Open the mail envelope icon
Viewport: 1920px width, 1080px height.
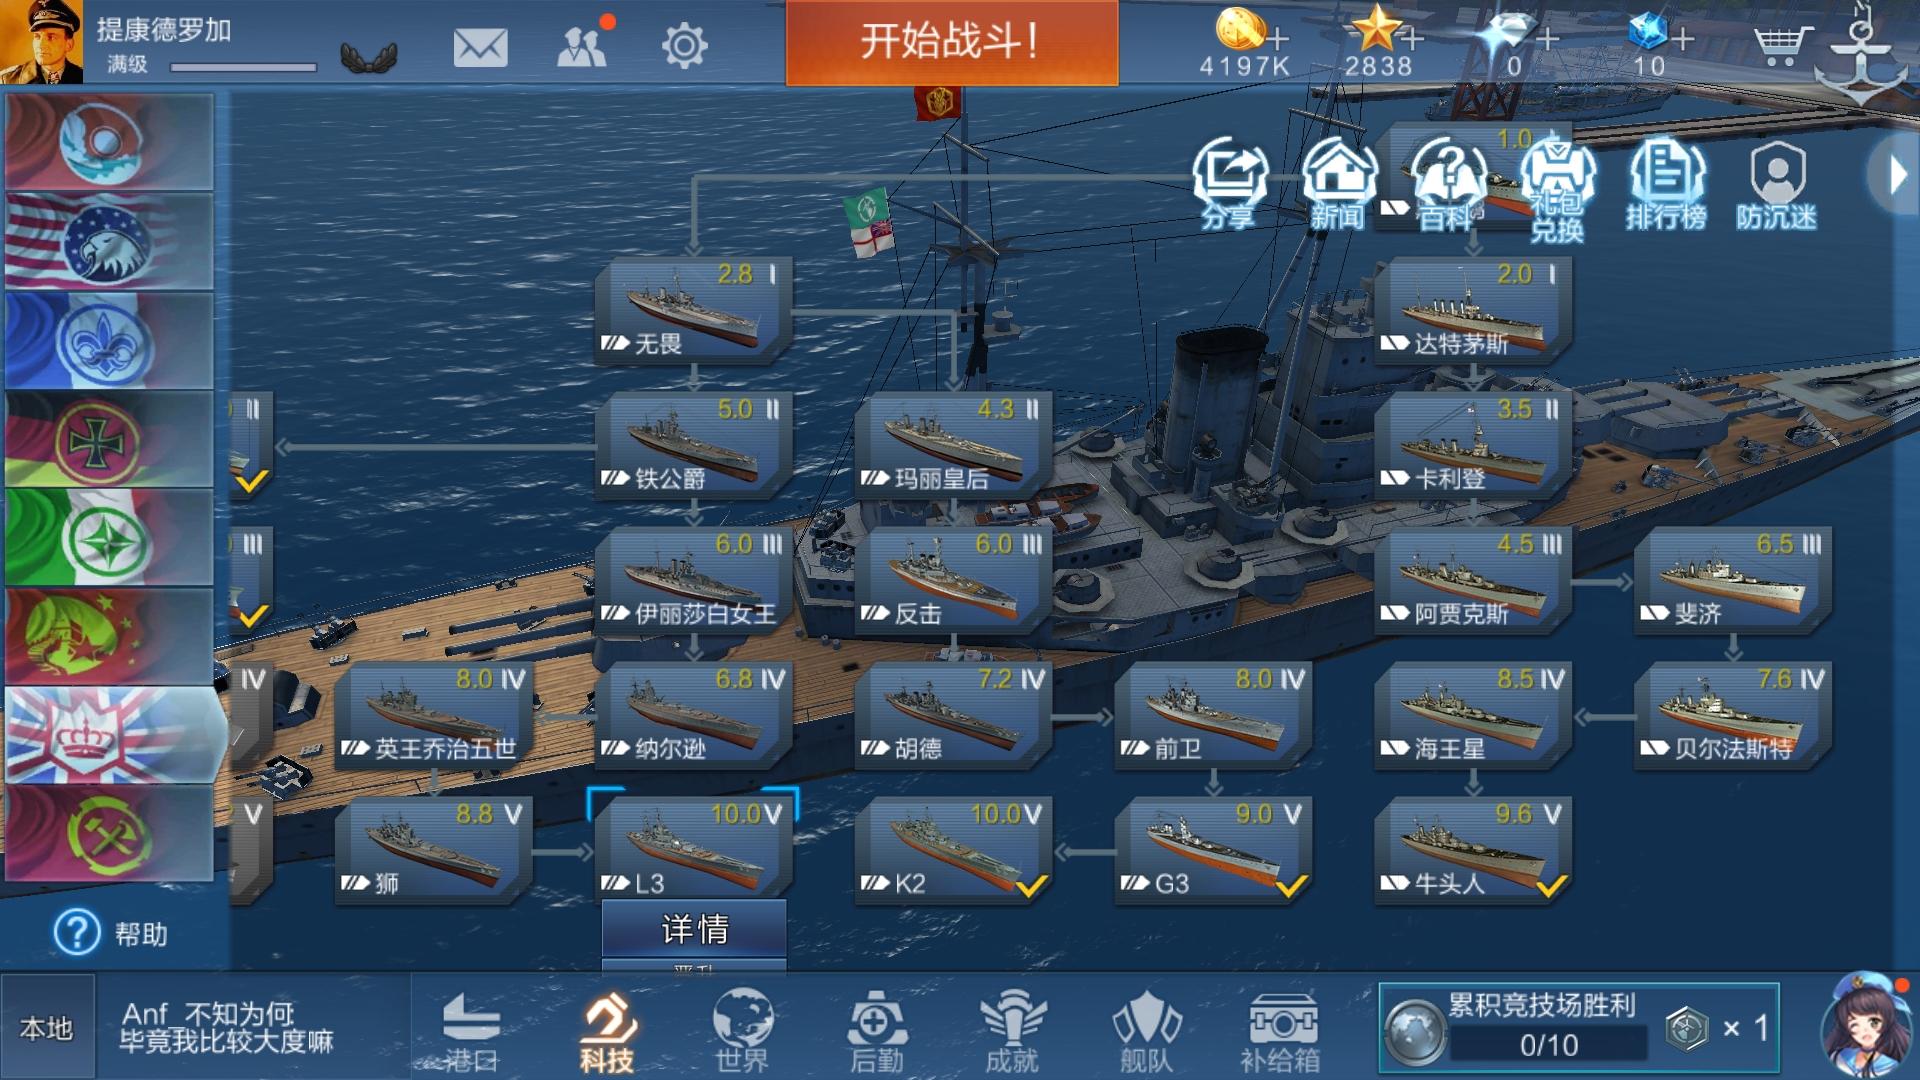(480, 47)
